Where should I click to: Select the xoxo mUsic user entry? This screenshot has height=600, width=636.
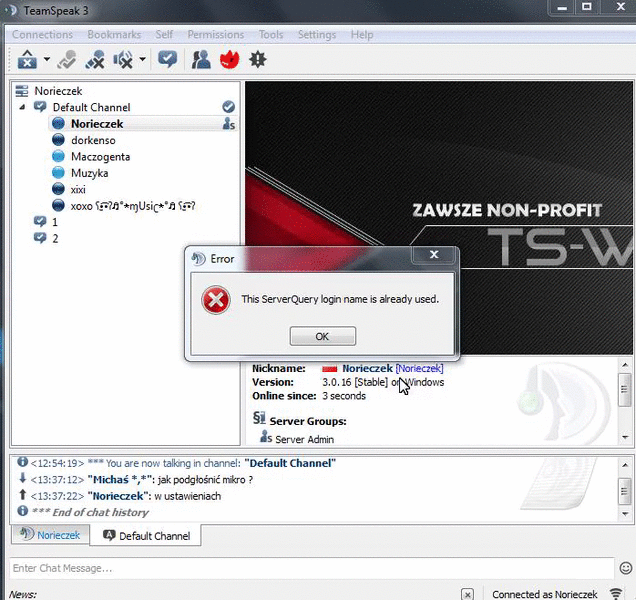[133, 206]
